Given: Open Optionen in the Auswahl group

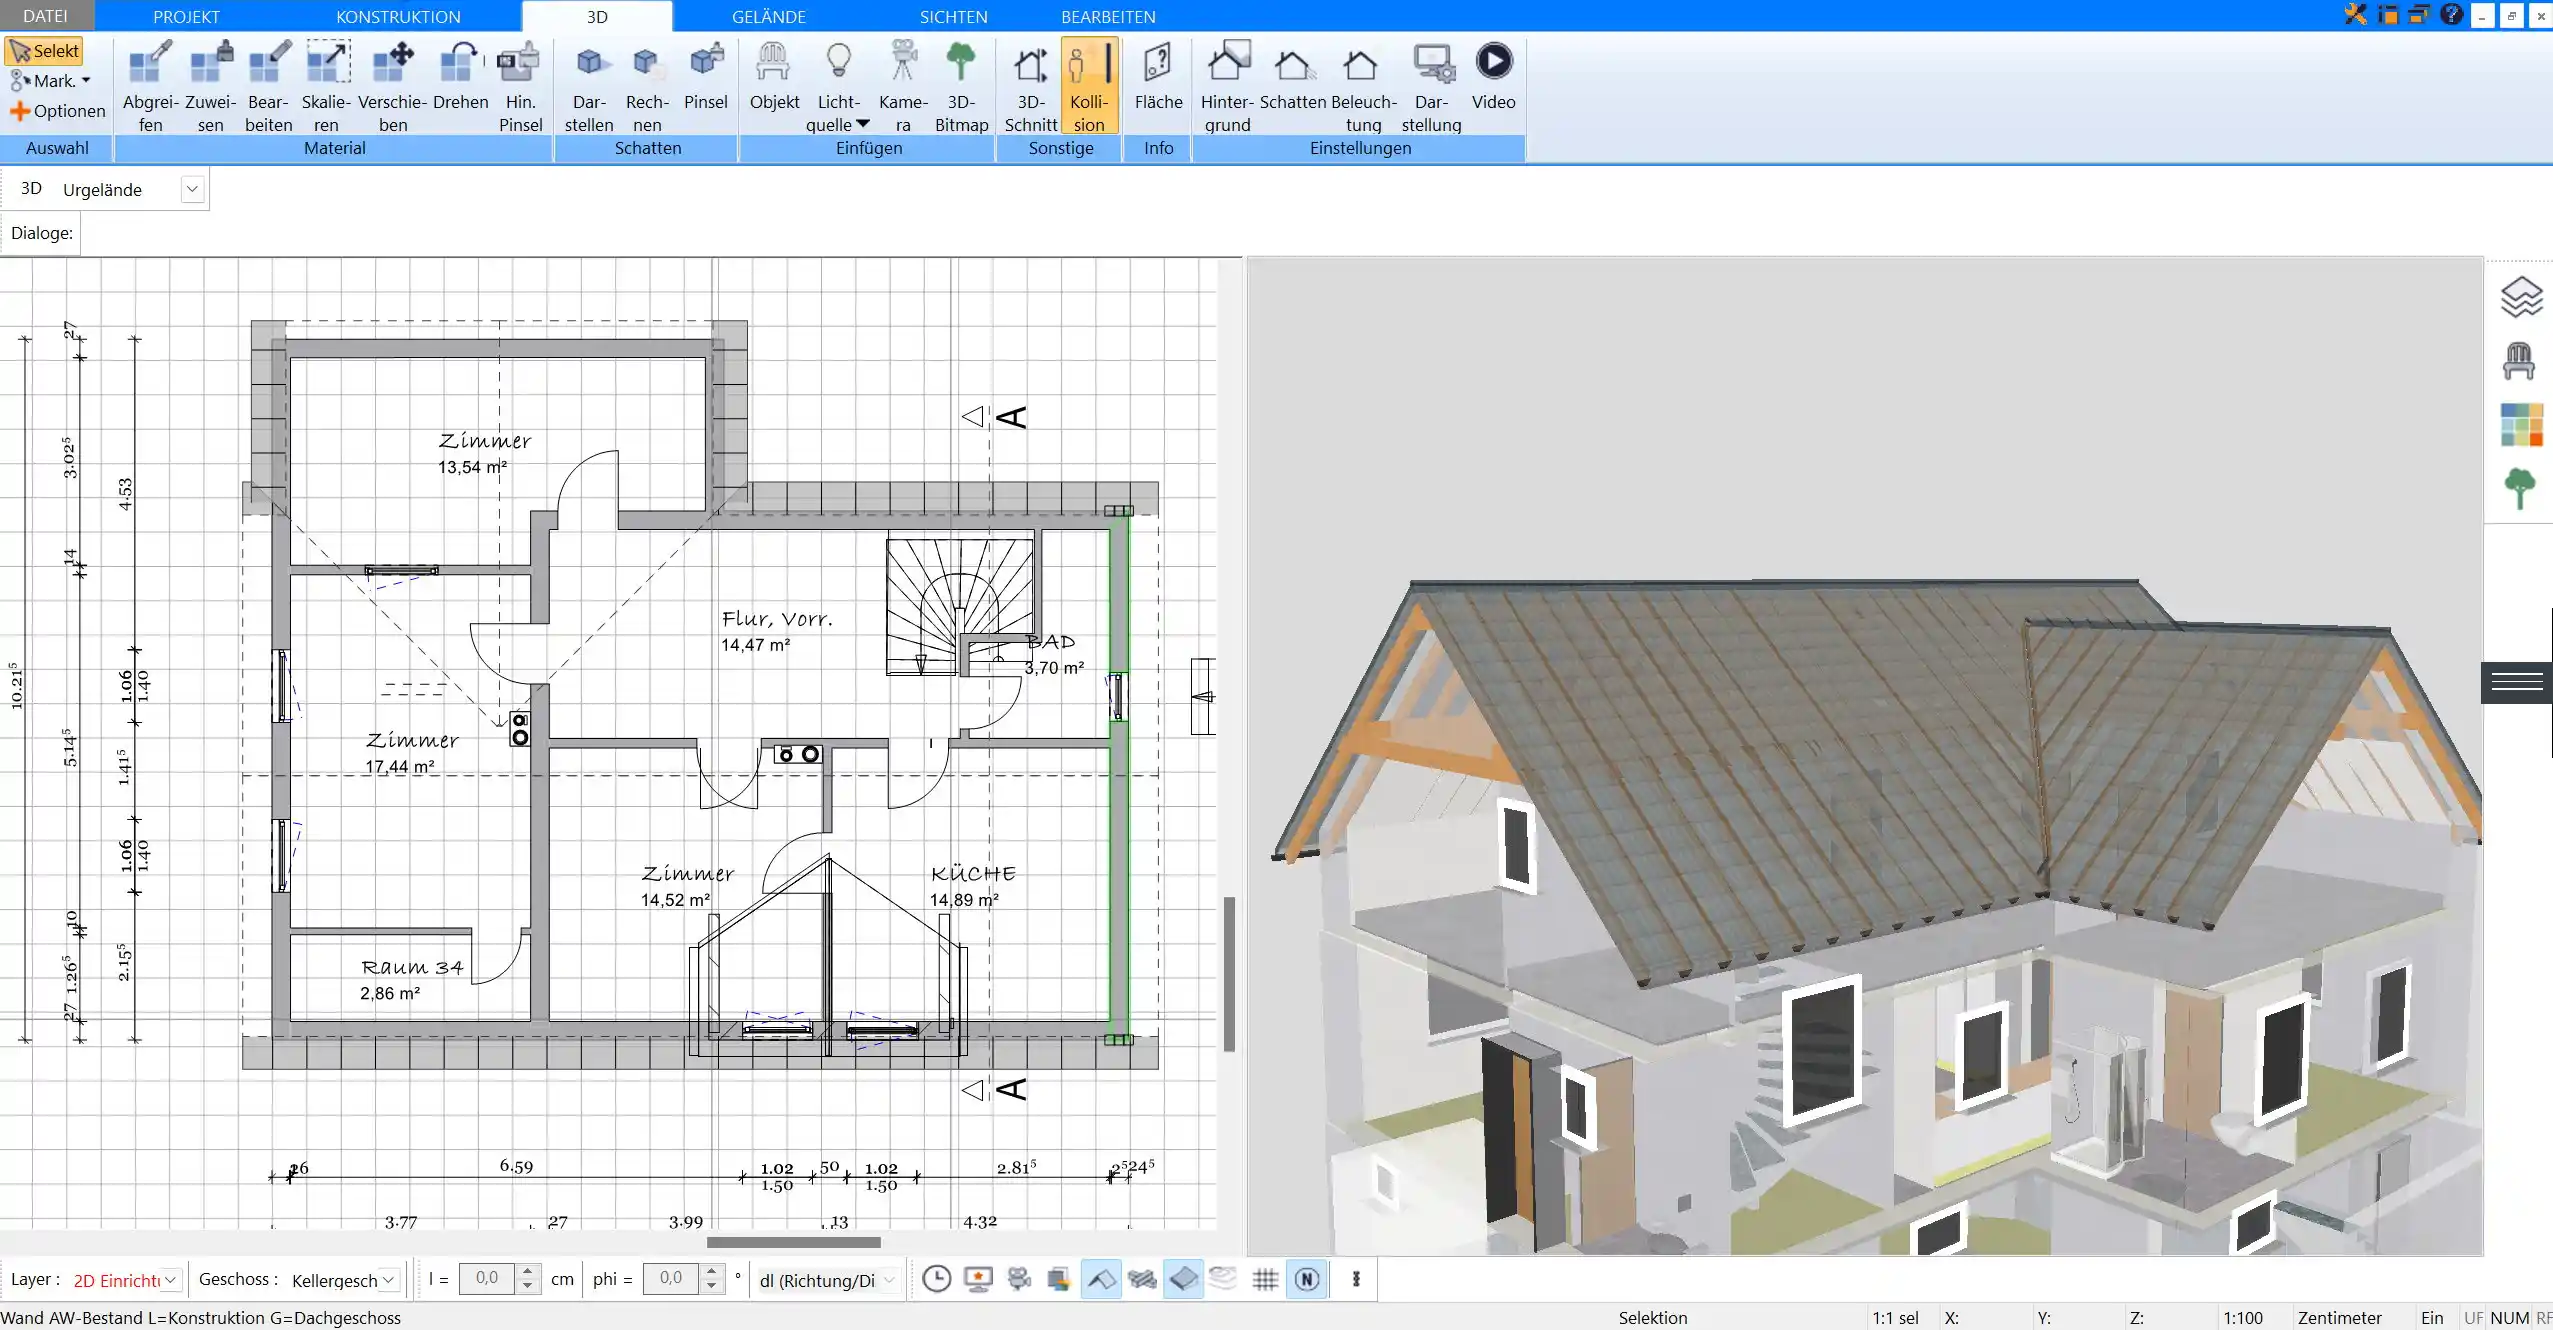Looking at the screenshot, I should [x=57, y=111].
